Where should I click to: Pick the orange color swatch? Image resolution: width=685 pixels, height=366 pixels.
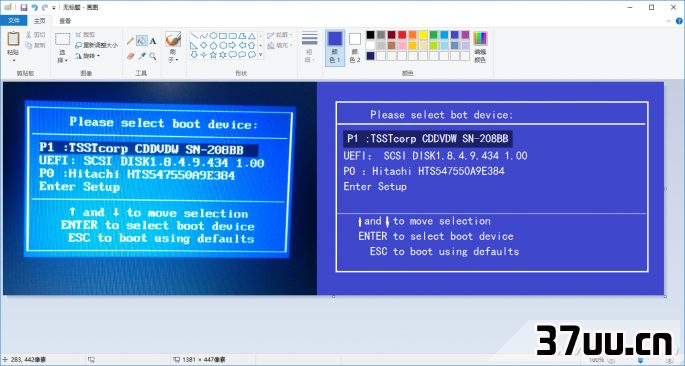click(412, 35)
